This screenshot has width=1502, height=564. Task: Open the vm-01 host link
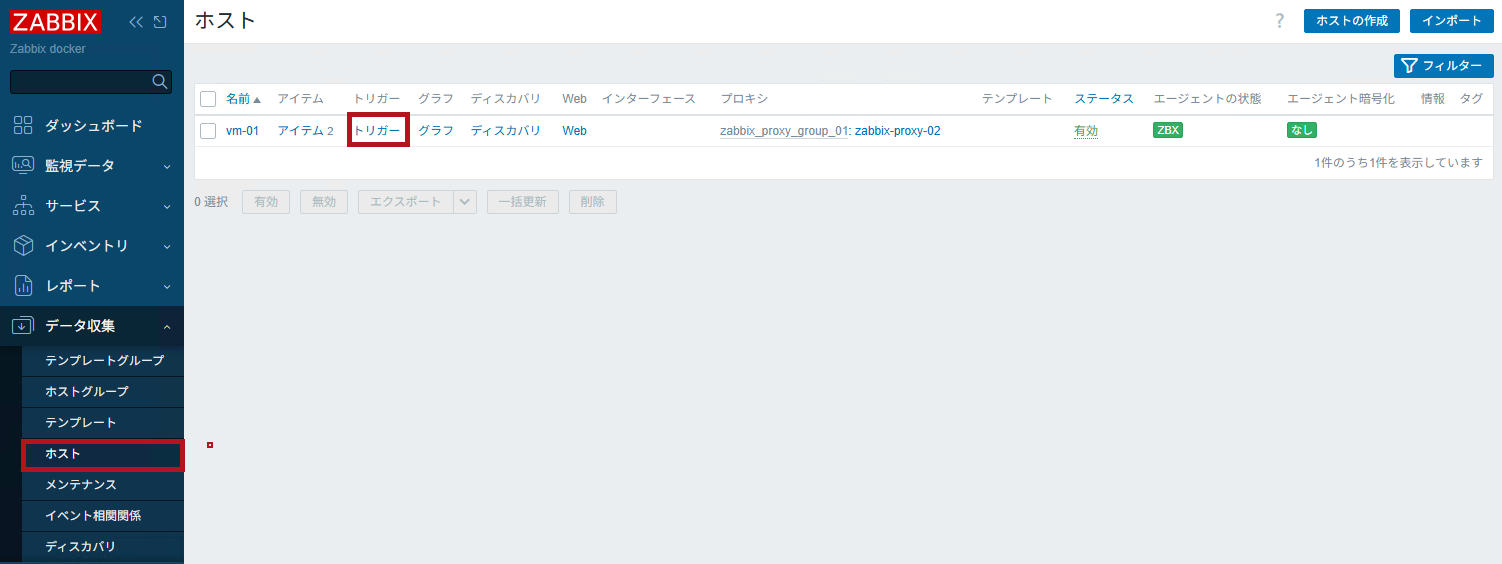click(242, 131)
